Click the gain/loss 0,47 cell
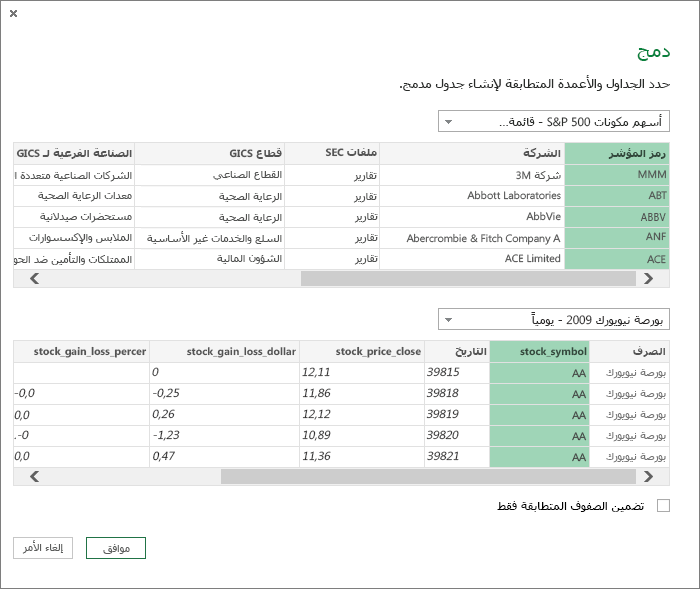Viewport: 700px width, 589px height. [225, 456]
